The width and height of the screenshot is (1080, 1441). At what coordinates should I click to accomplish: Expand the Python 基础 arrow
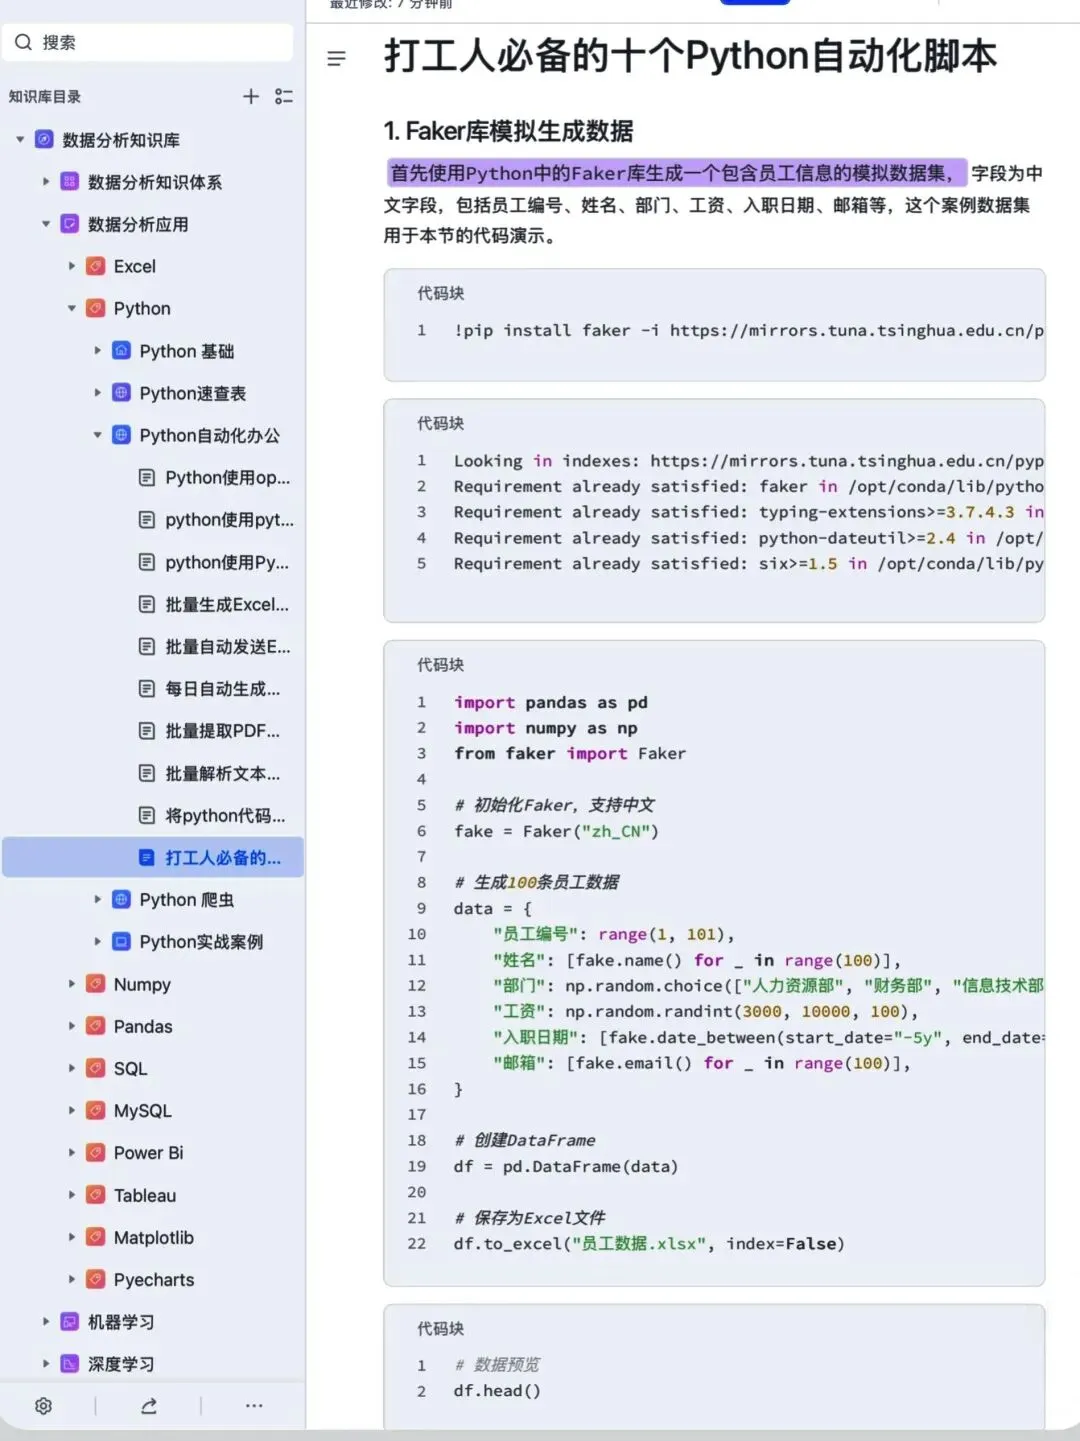[x=98, y=351]
